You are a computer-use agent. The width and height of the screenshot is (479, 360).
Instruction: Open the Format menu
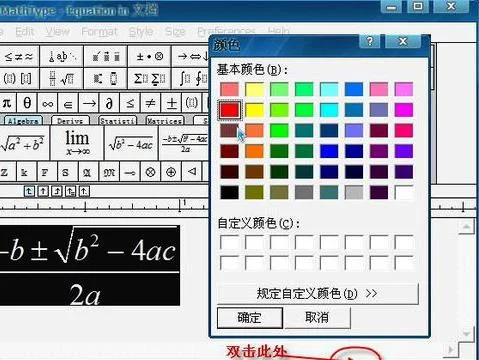pos(99,32)
